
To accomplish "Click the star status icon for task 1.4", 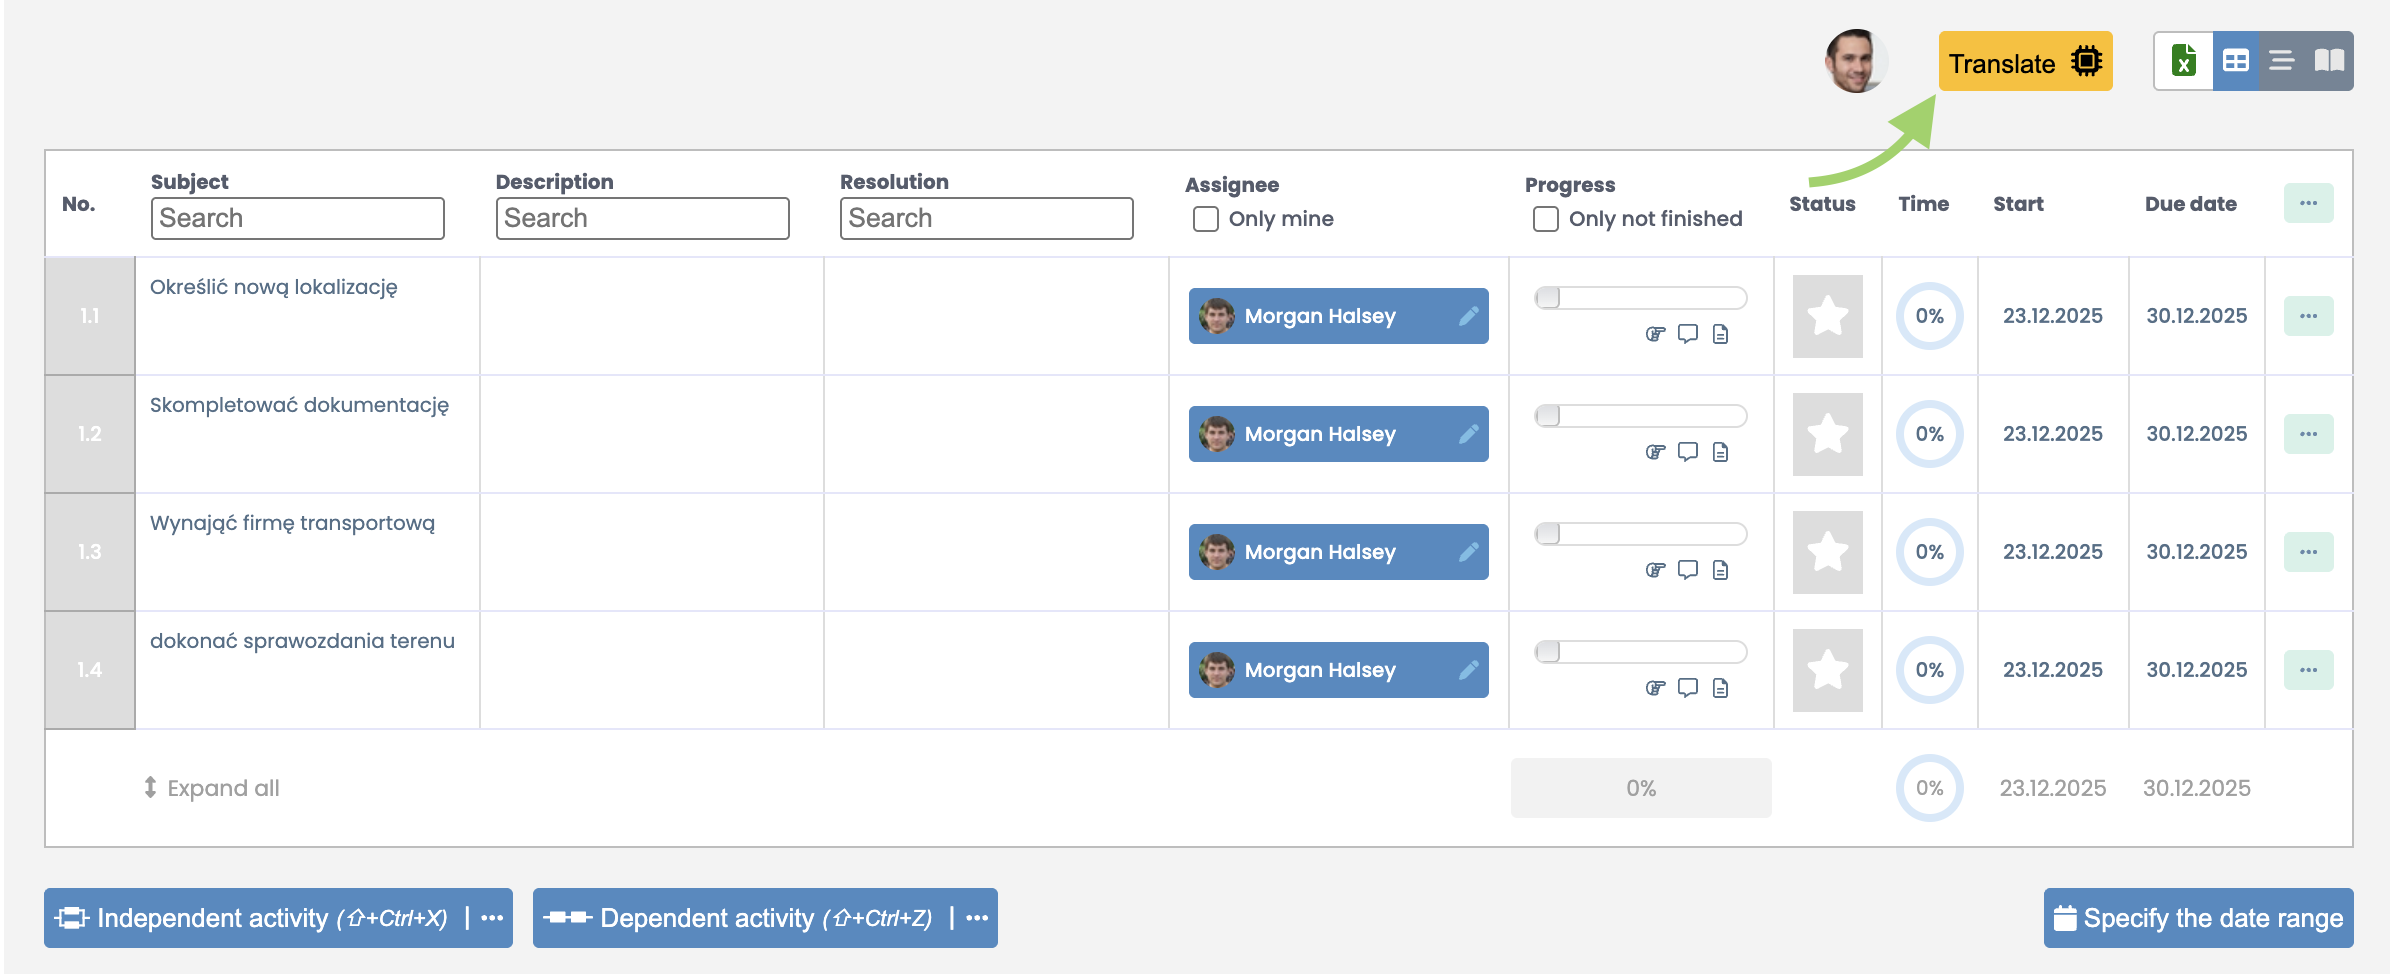I will (x=1827, y=669).
